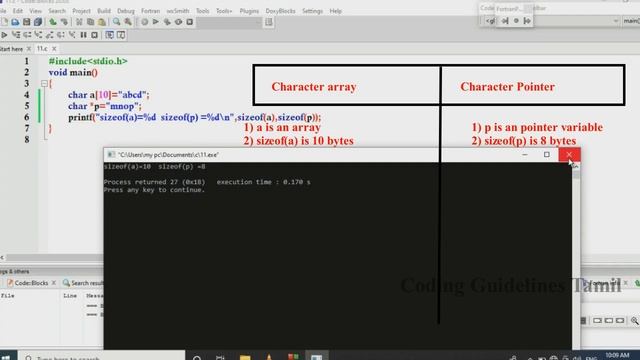The width and height of the screenshot is (640, 360).
Task: Click the Task View taskbar icon
Action: pyautogui.click(x=220, y=357)
